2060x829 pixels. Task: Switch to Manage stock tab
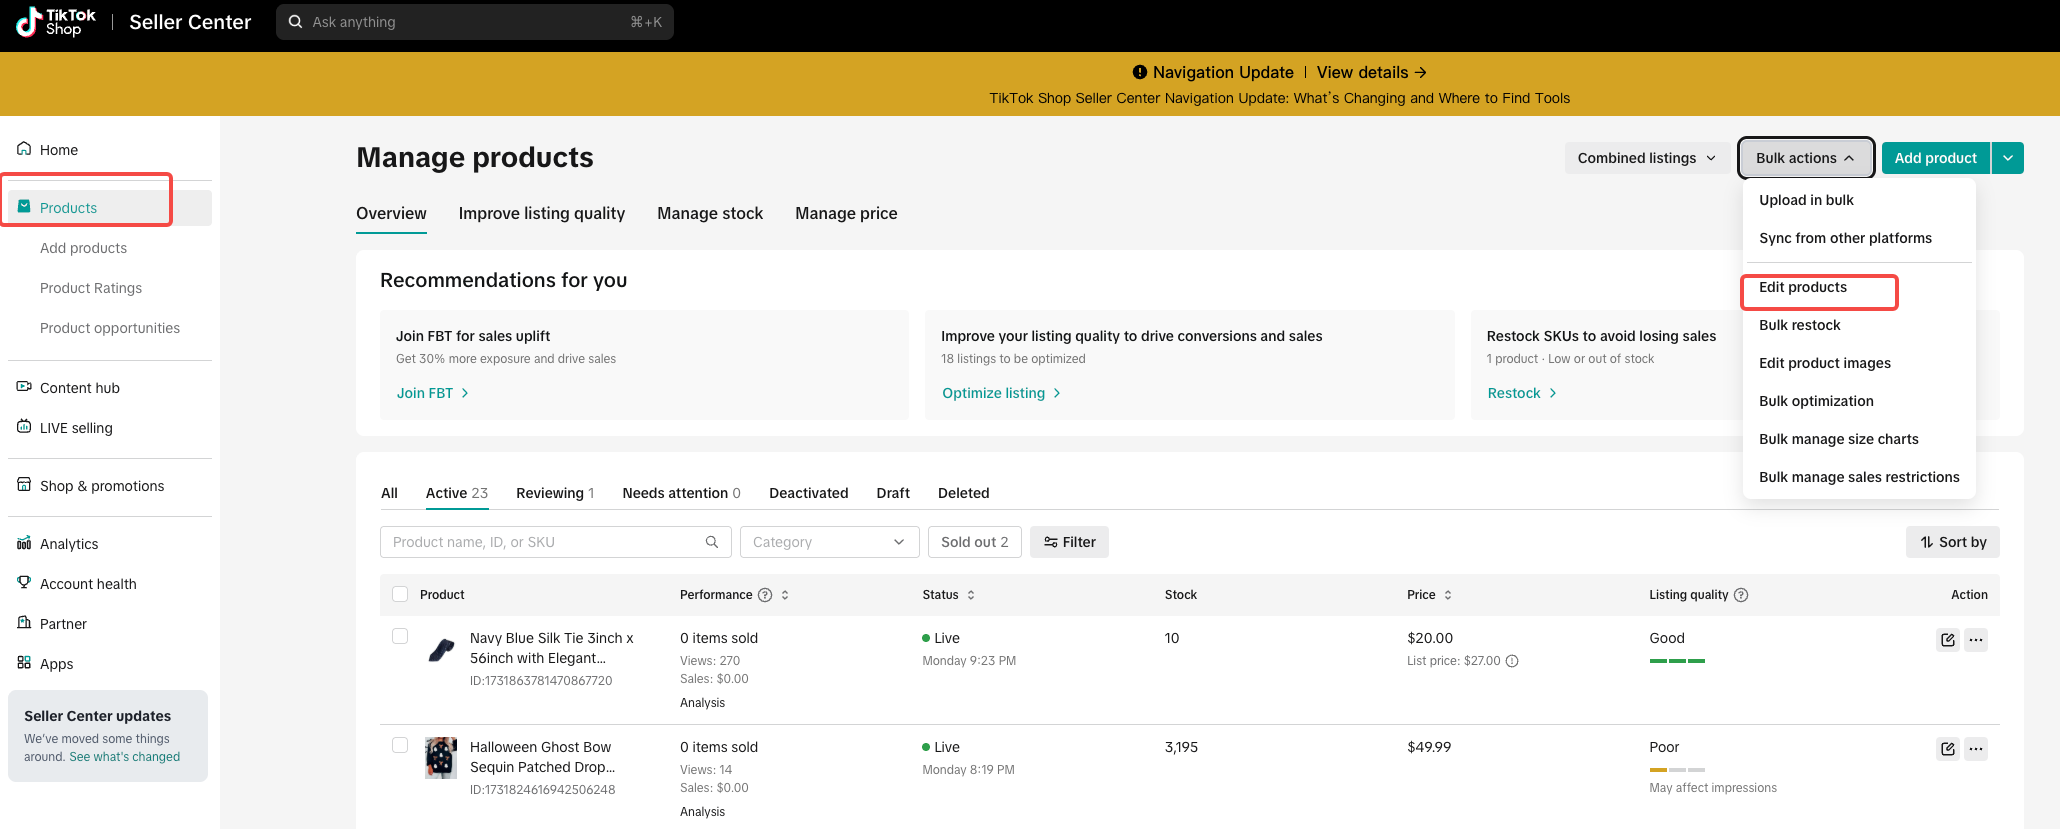pos(710,213)
